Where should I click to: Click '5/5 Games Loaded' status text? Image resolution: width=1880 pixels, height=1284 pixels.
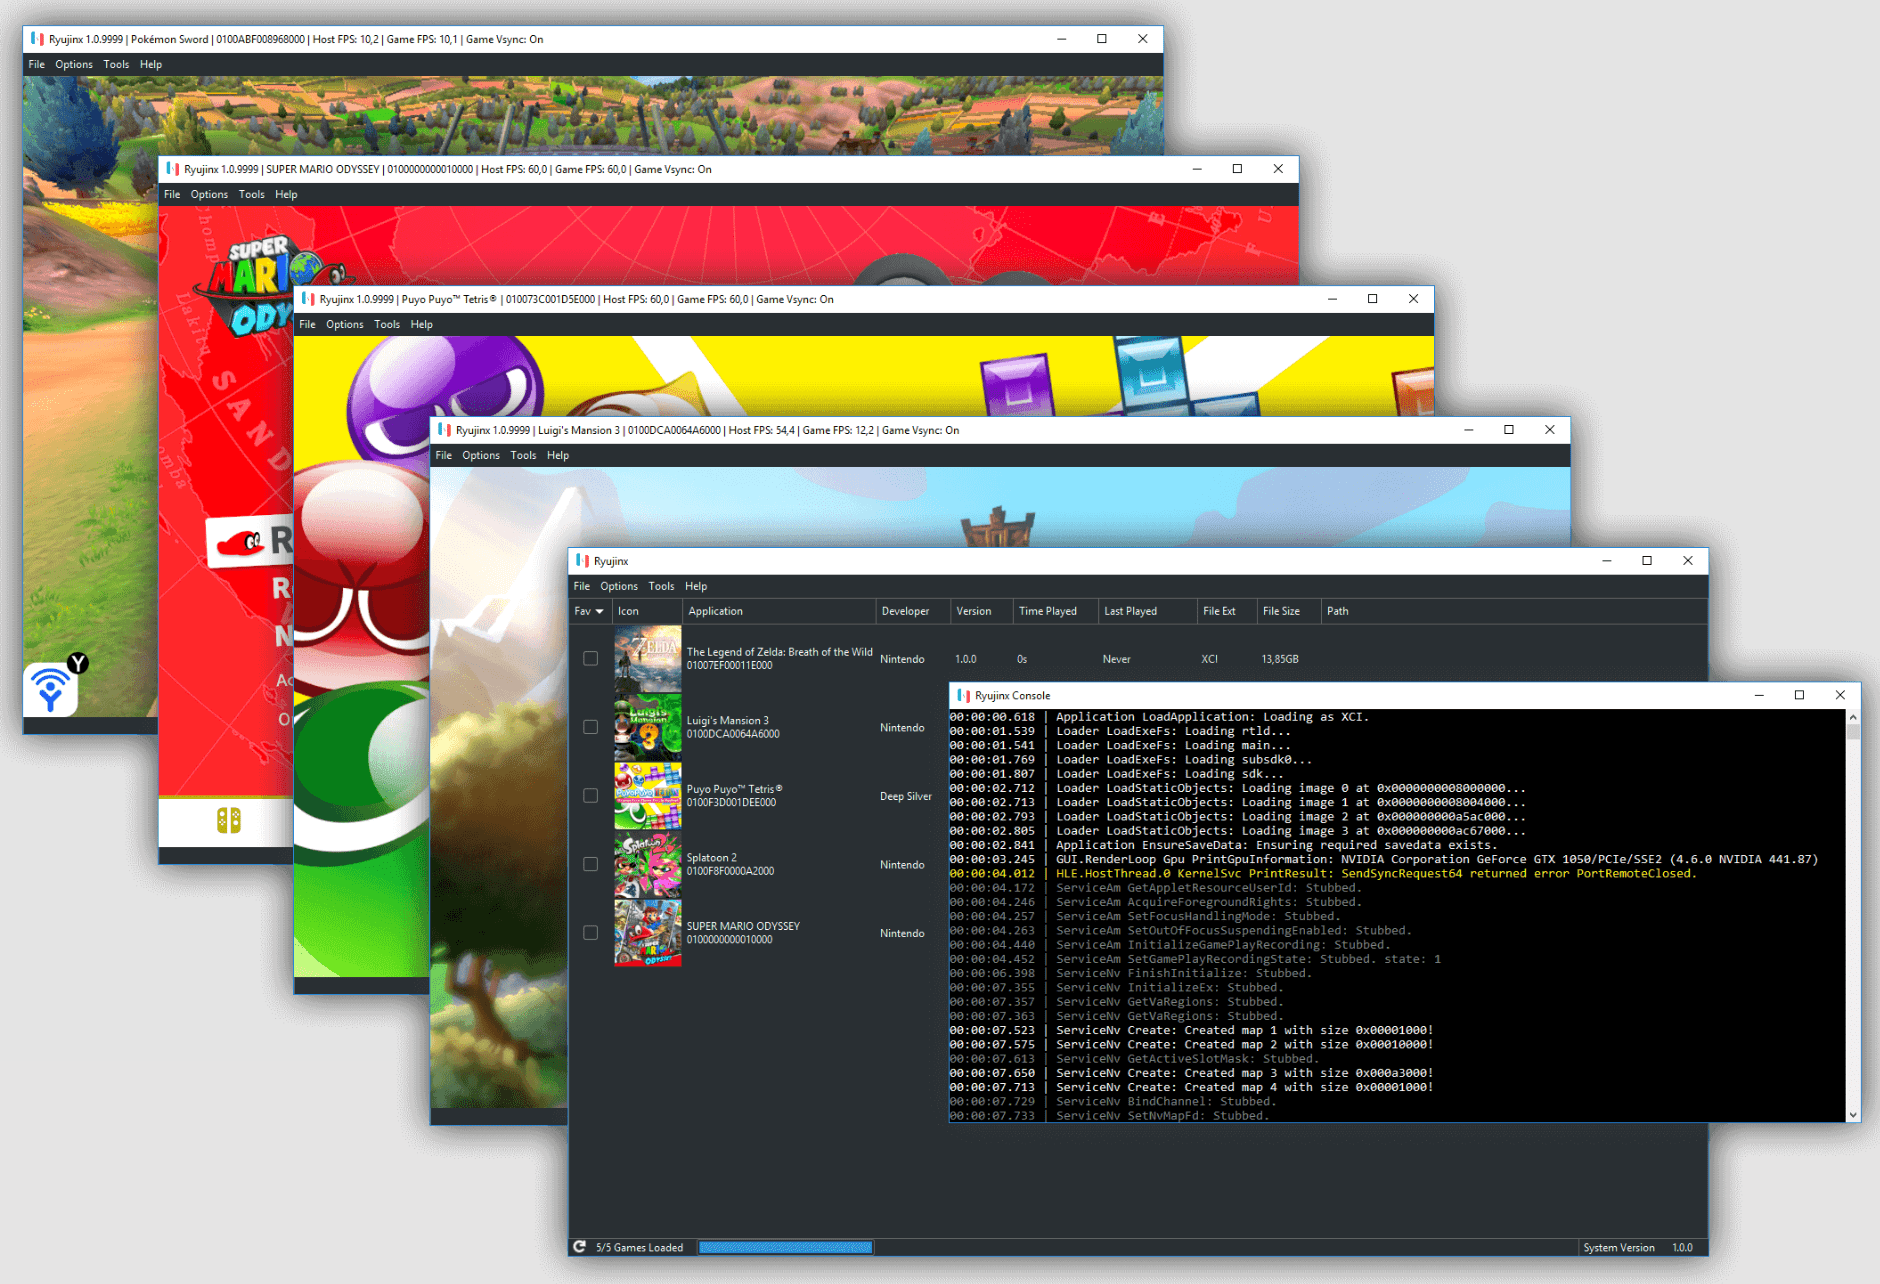click(x=639, y=1247)
